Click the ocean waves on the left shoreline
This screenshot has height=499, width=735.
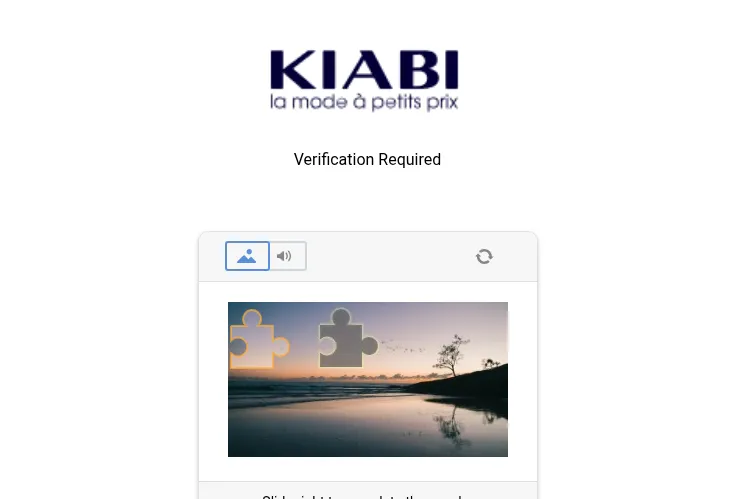(281, 393)
